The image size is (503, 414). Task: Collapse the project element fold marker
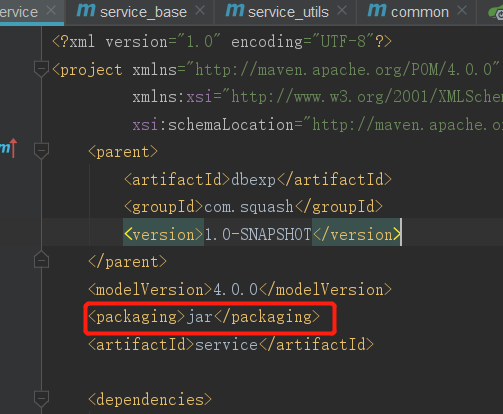[41, 69]
